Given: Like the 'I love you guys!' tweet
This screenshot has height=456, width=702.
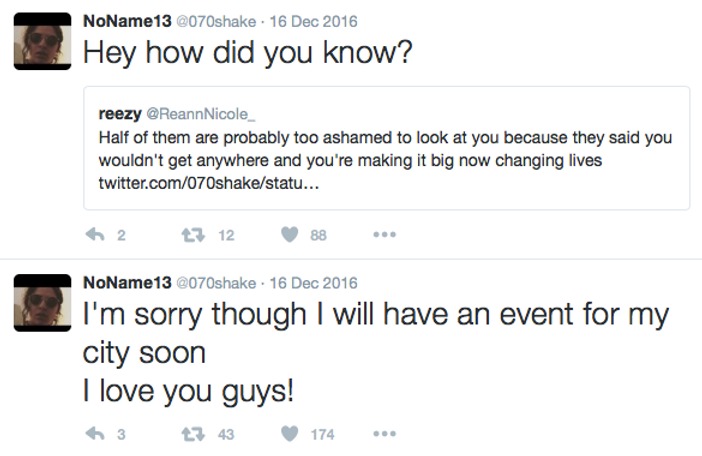Looking at the screenshot, I should 290,434.
